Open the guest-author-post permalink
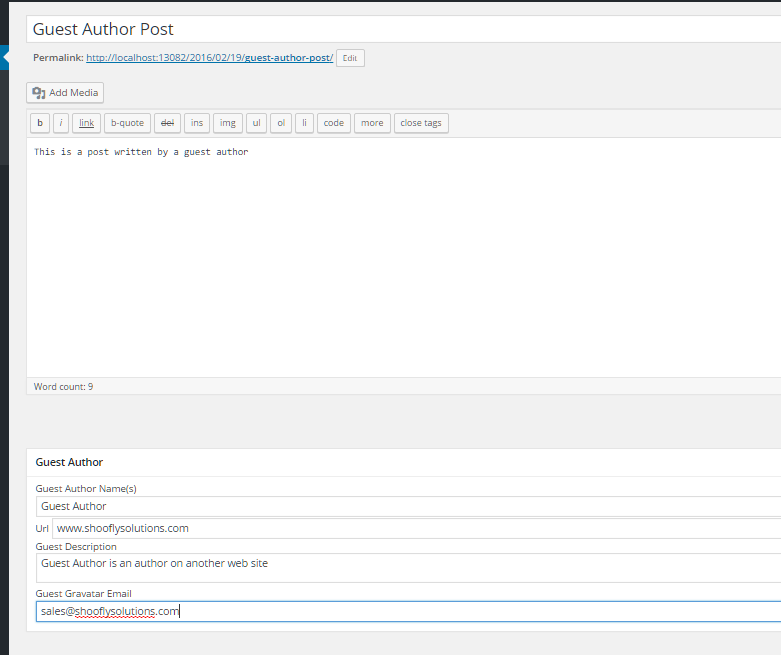 coord(210,58)
